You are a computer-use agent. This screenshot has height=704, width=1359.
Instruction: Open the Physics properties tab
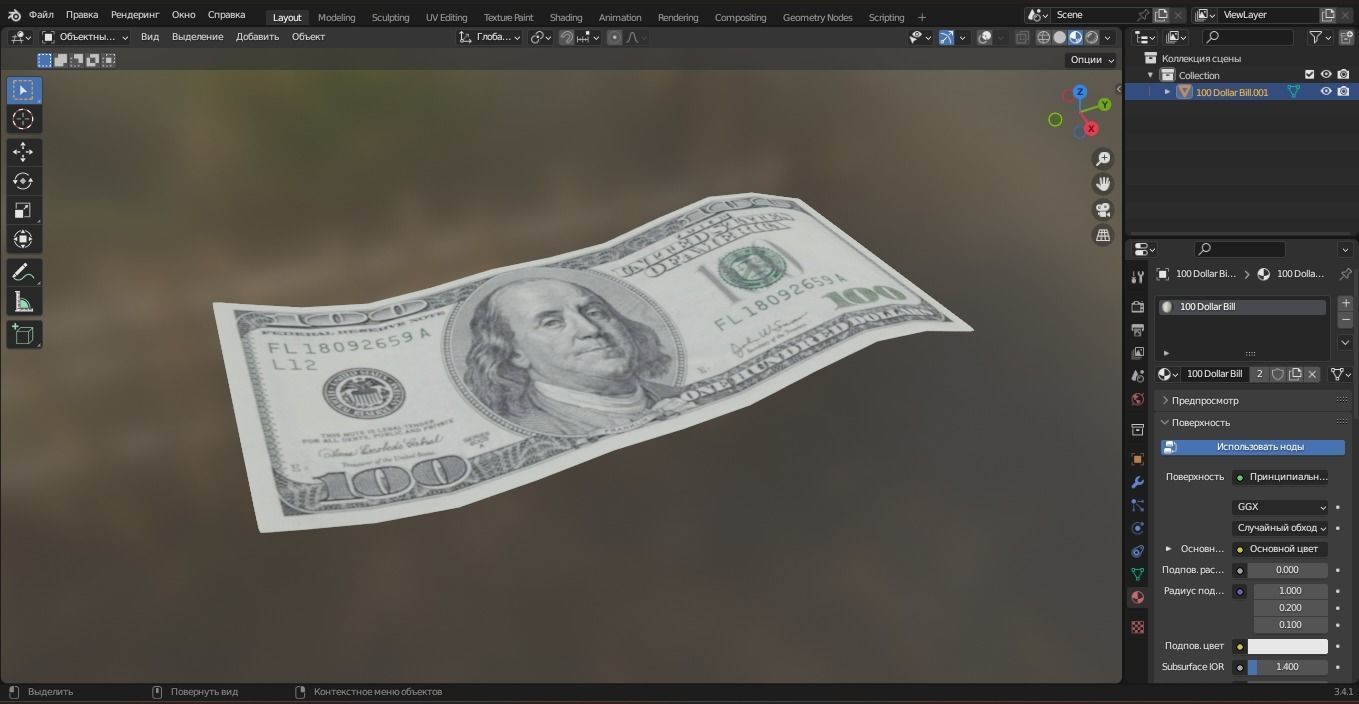[1137, 527]
